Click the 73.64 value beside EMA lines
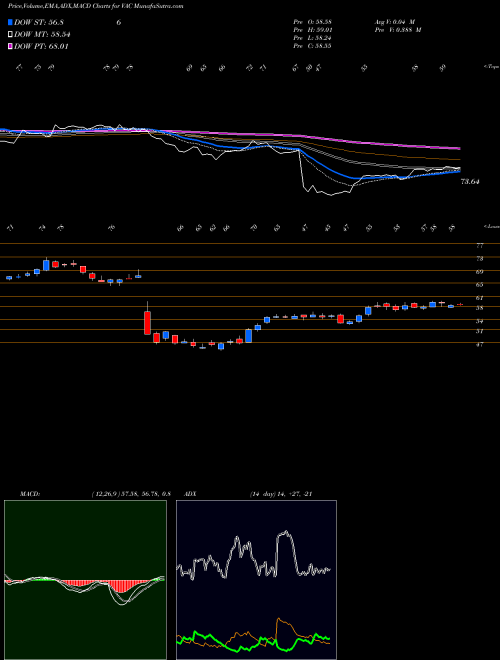Viewport: 500px width, 660px height. [x=470, y=182]
